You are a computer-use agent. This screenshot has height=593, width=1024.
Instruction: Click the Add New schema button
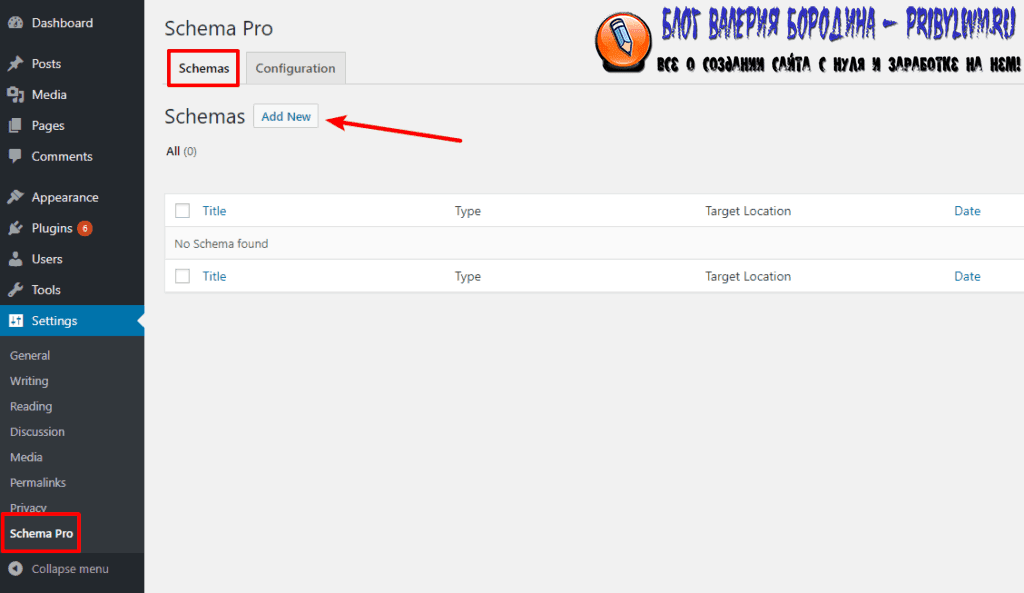point(286,116)
